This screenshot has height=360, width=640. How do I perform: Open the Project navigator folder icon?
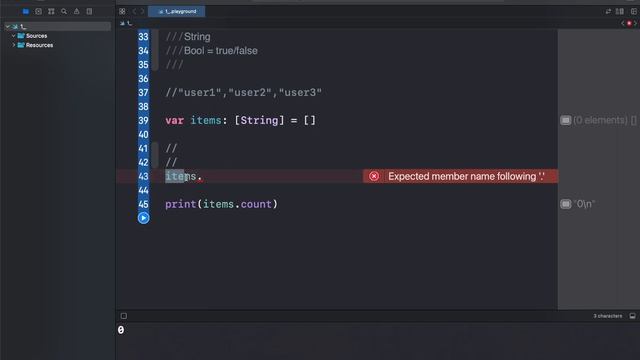point(26,11)
